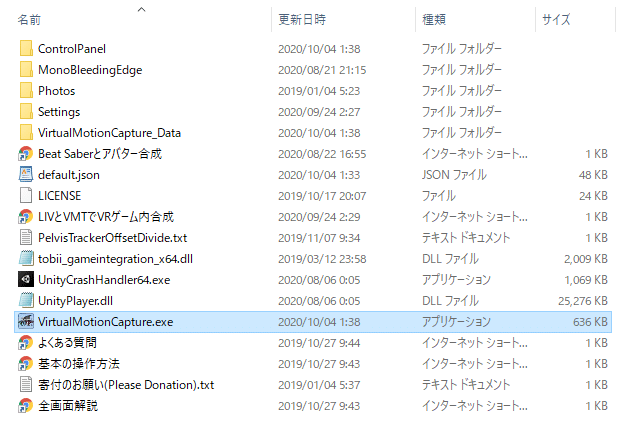Select the VirtualMotionCapture_Data folder name

pos(109,133)
